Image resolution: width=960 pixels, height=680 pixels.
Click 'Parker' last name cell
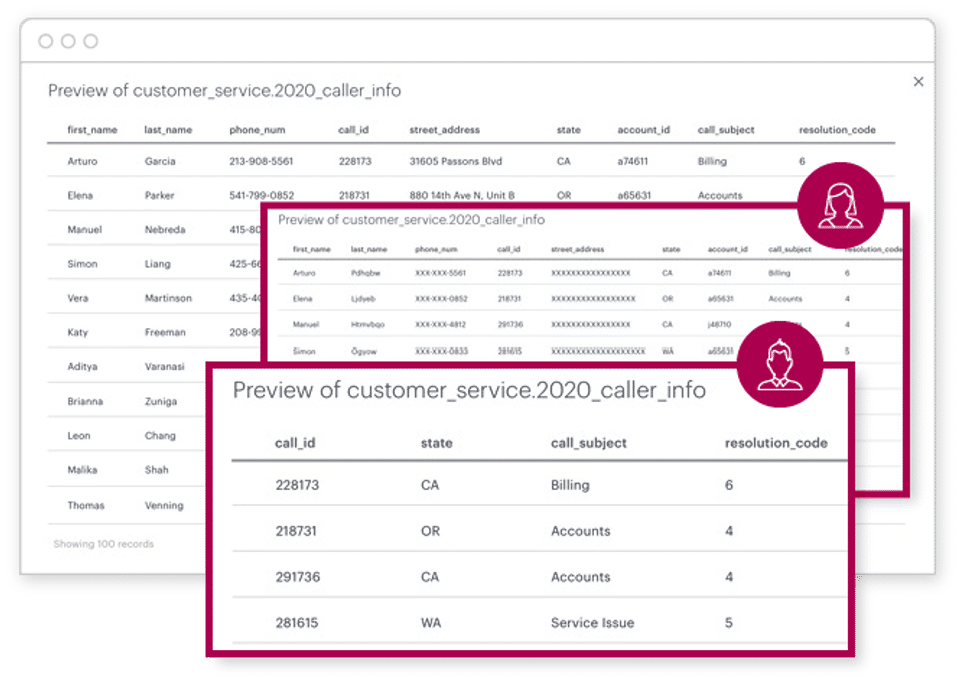tap(159, 195)
